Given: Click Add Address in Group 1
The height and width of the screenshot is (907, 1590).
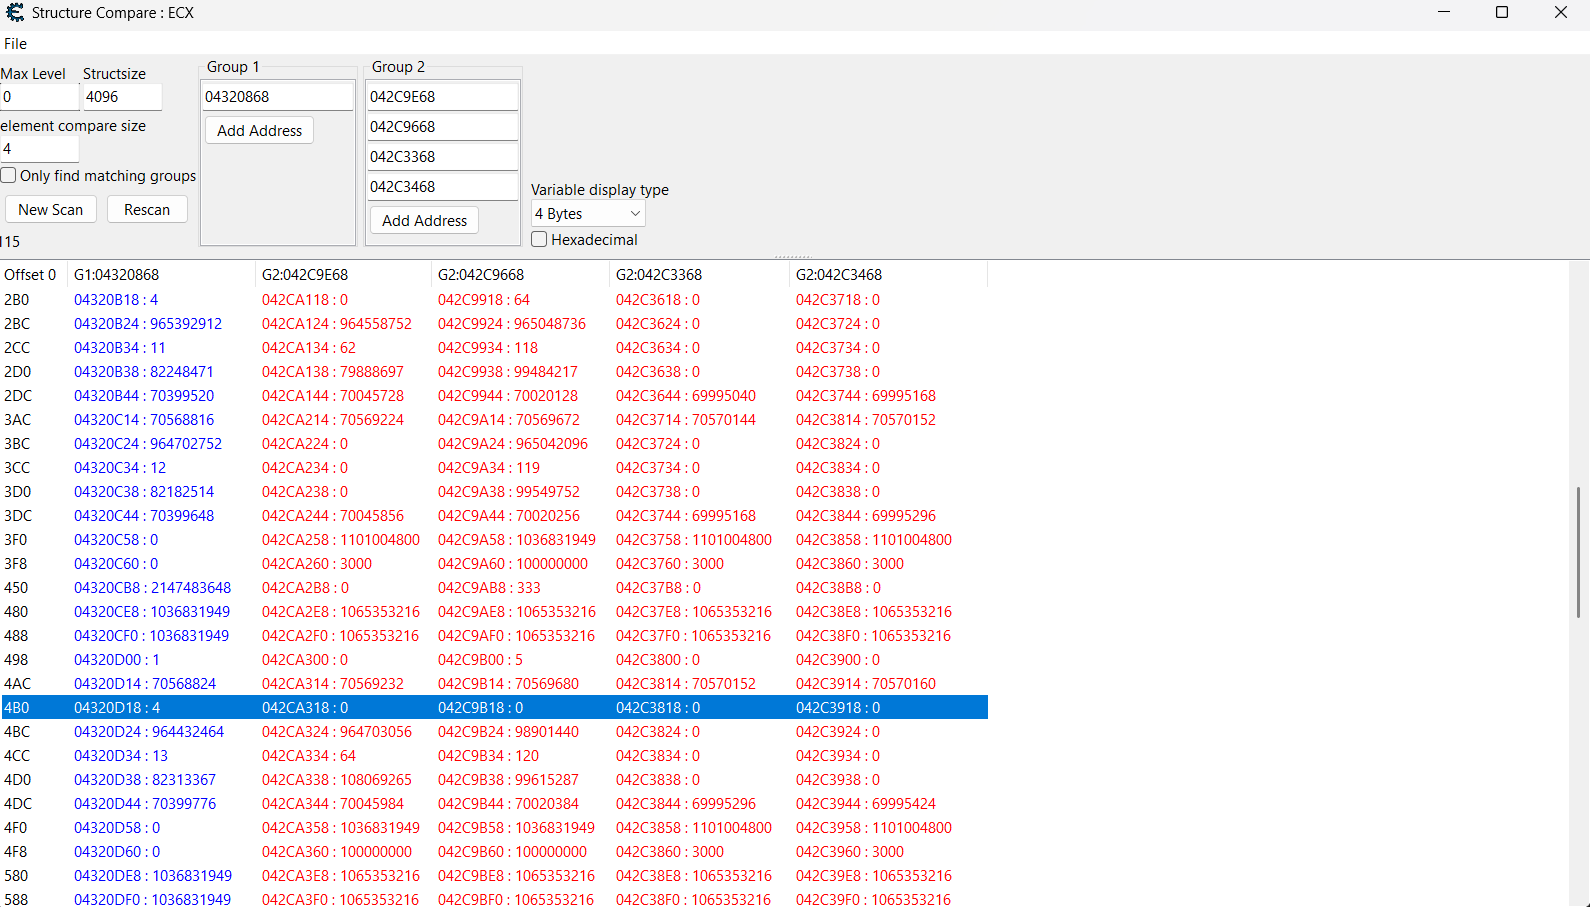Looking at the screenshot, I should 259,131.
